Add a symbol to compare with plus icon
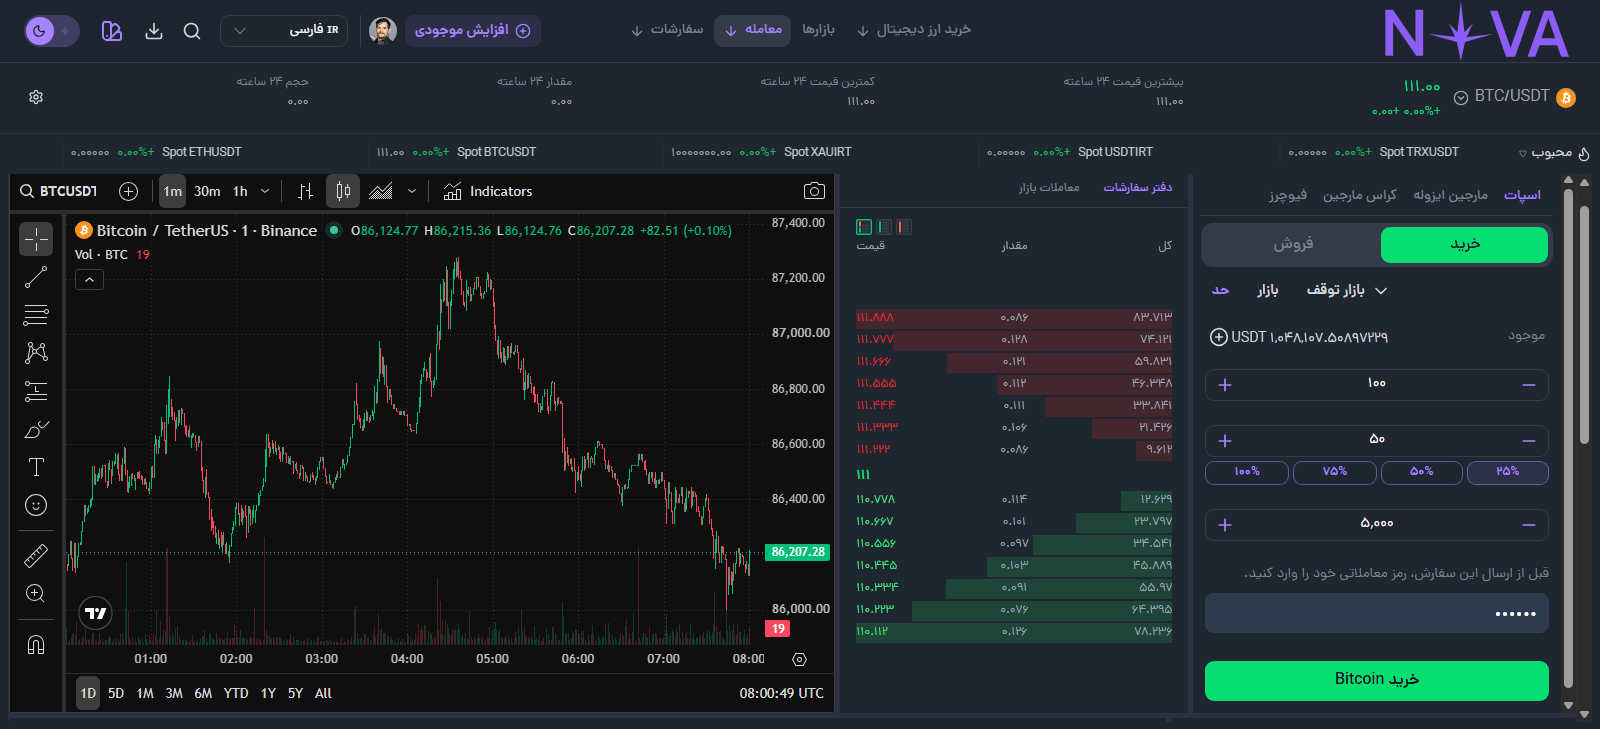 click(128, 191)
